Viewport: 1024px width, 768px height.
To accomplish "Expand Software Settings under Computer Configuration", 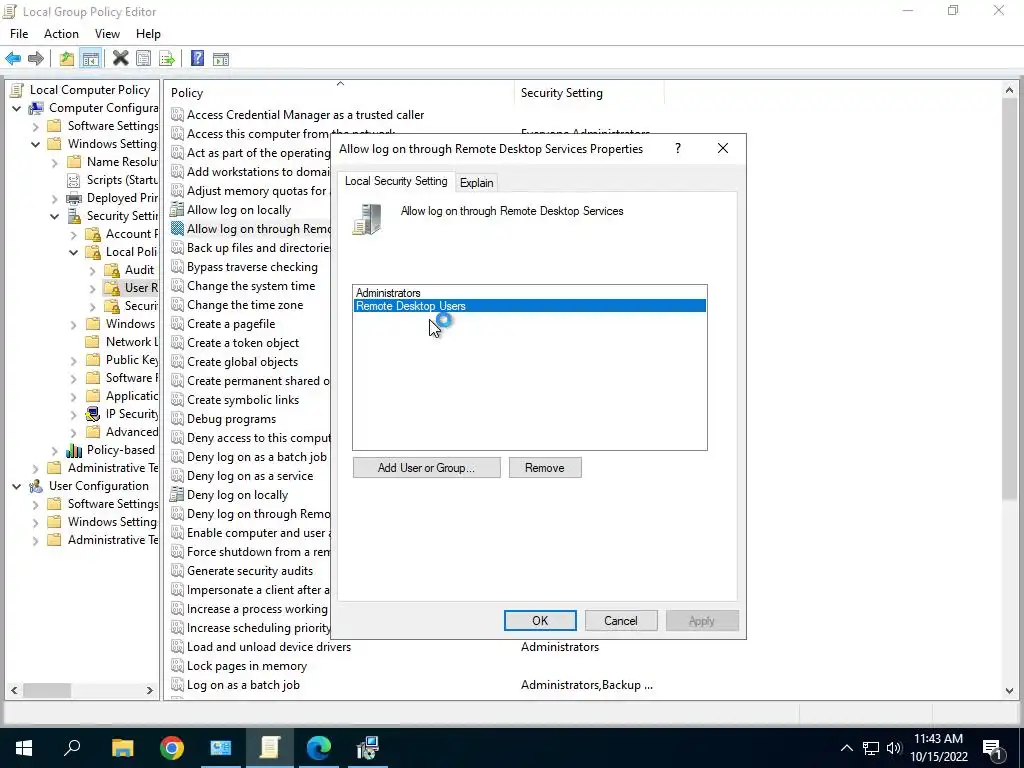I will (x=36, y=126).
